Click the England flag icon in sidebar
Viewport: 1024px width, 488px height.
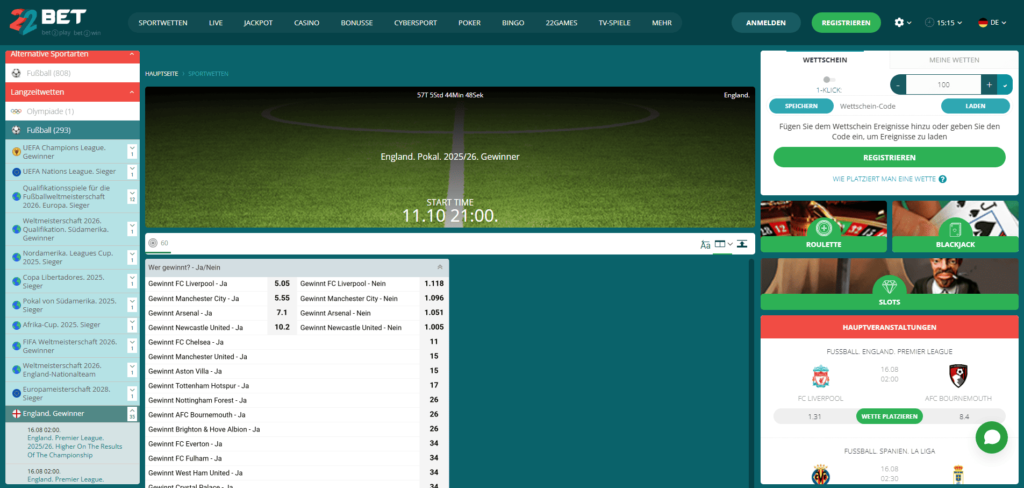[16, 414]
